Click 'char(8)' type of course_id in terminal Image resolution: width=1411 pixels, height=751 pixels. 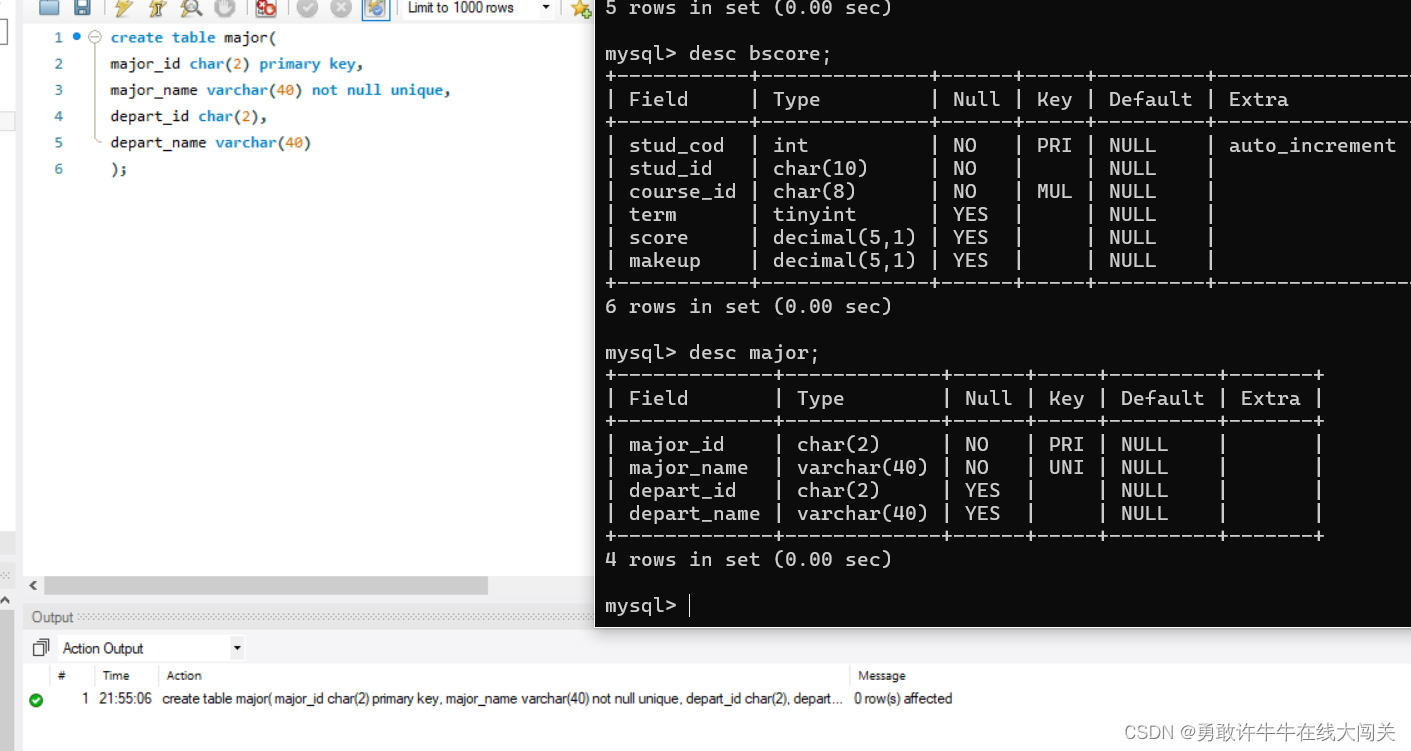[814, 191]
